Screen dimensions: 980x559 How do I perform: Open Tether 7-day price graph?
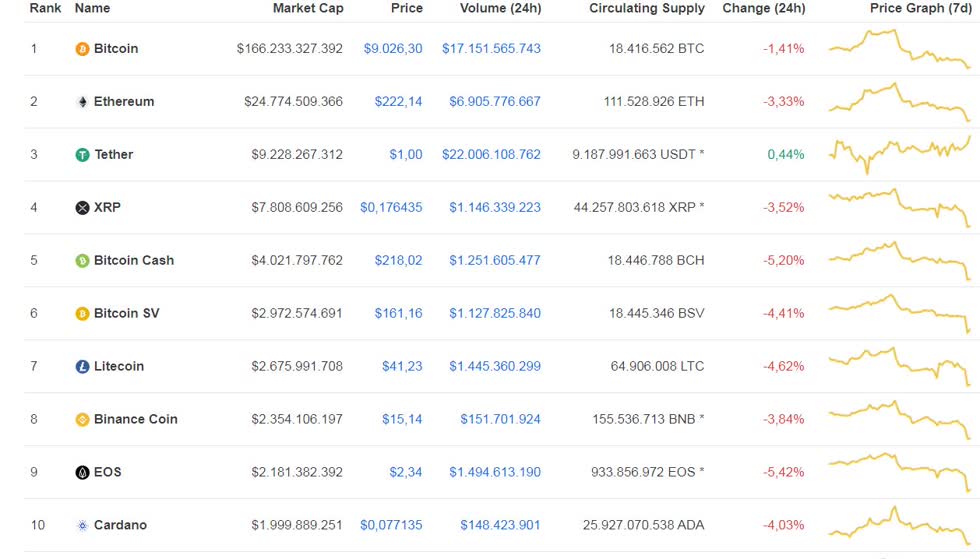(x=899, y=154)
